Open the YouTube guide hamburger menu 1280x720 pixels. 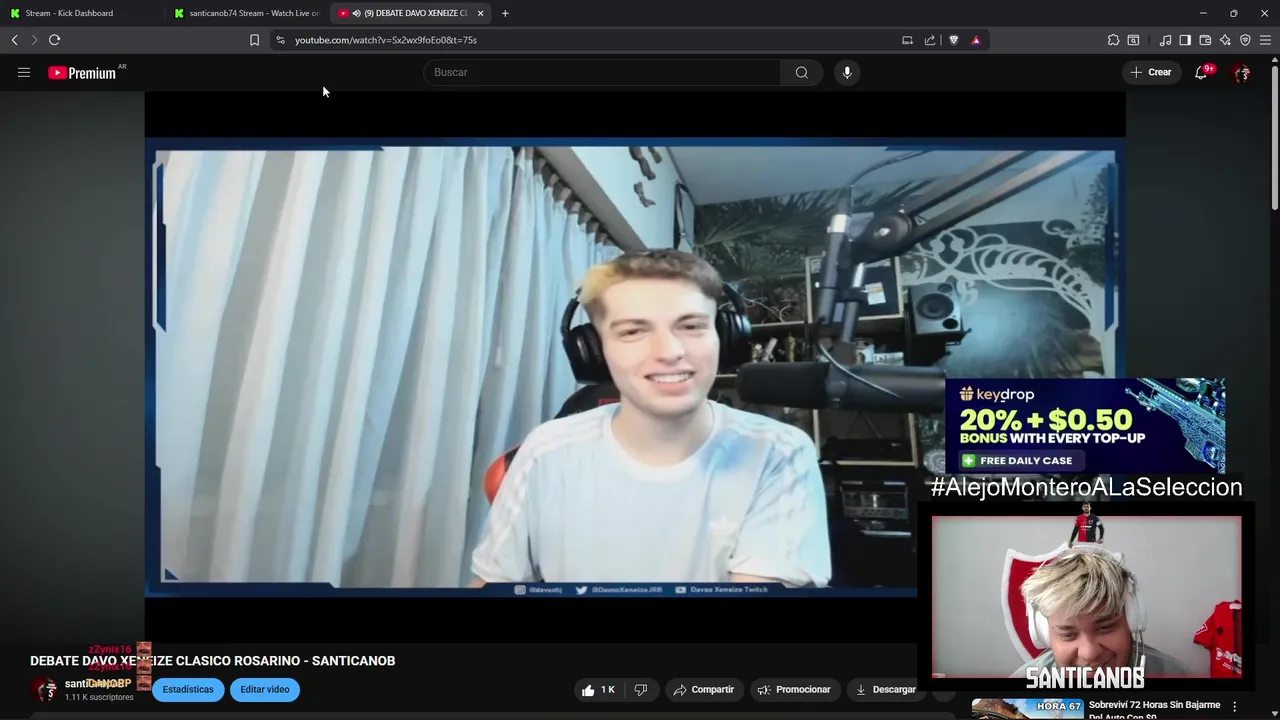[x=24, y=72]
